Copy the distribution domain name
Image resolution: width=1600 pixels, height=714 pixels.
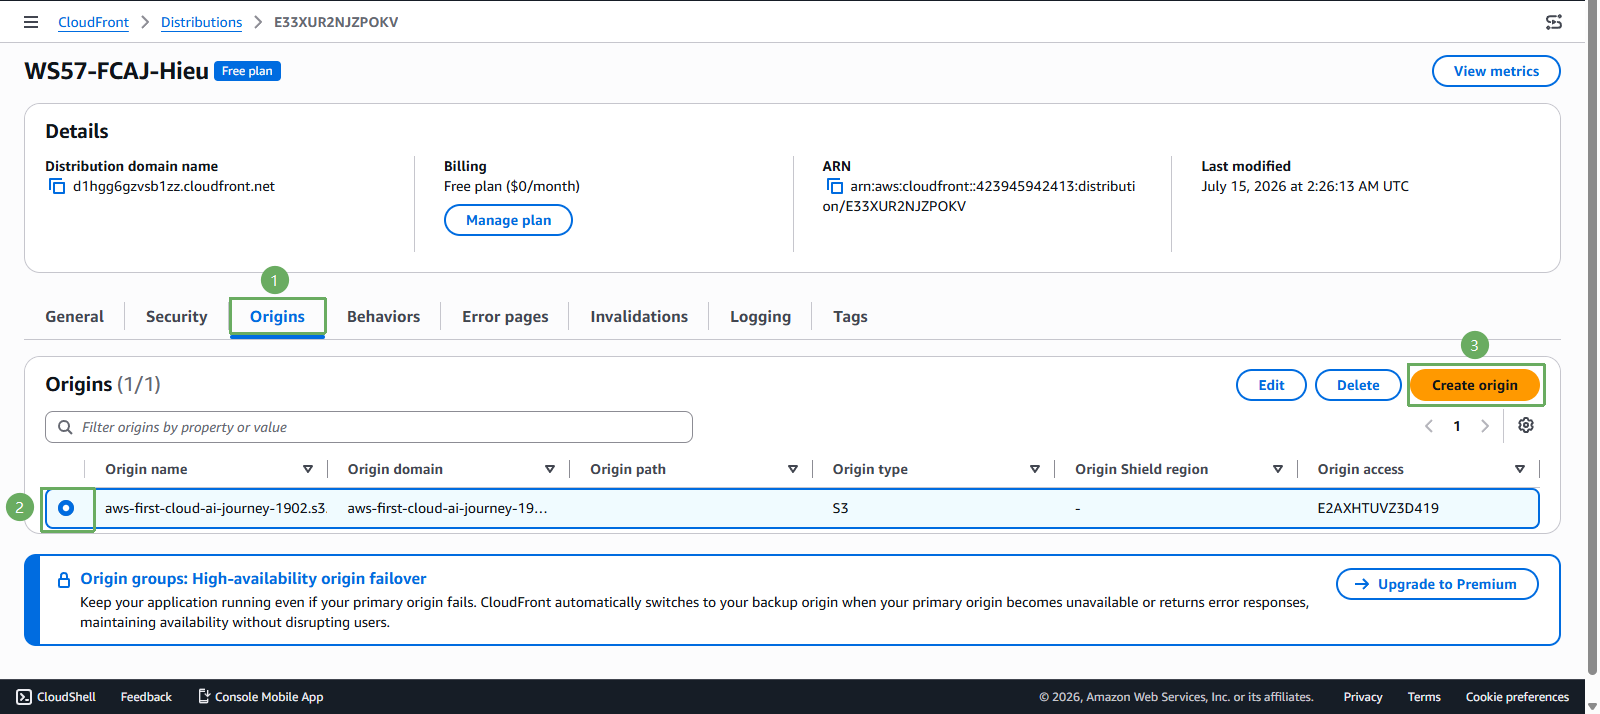click(57, 186)
